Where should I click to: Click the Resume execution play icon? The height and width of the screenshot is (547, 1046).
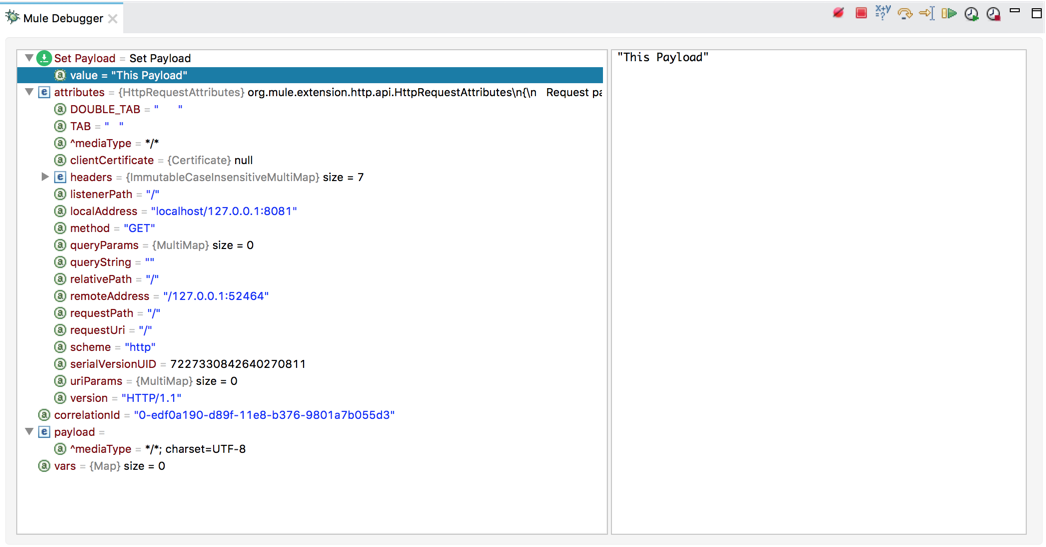point(948,14)
